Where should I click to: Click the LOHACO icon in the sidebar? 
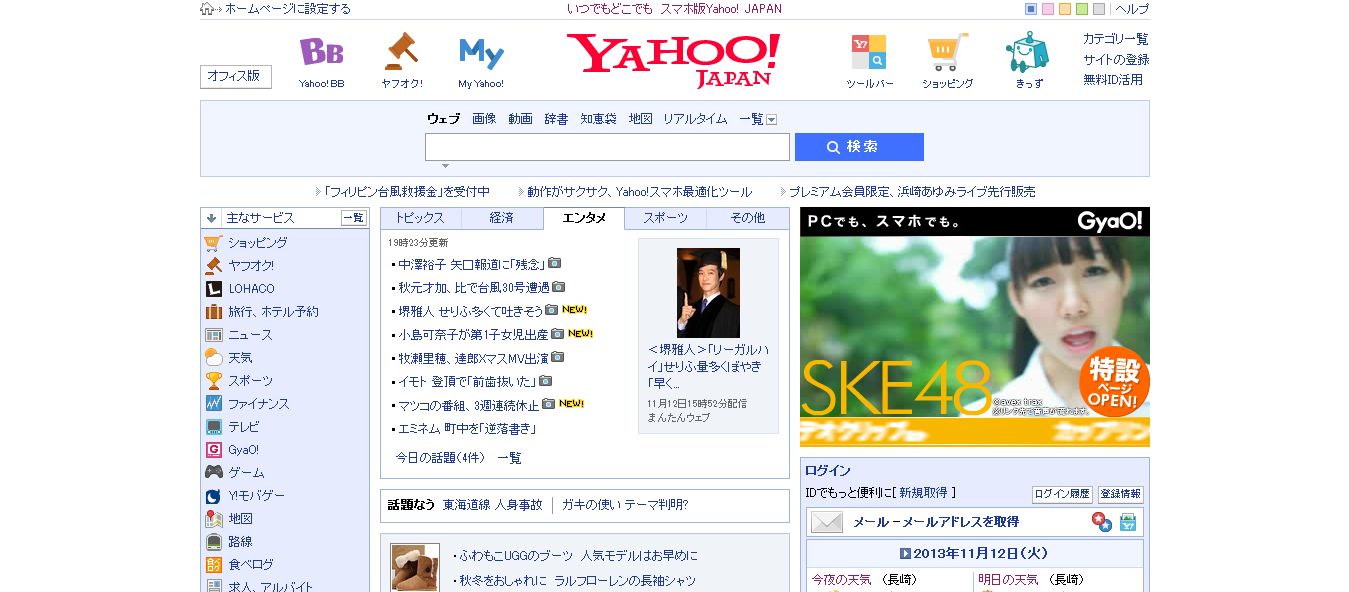click(x=213, y=289)
